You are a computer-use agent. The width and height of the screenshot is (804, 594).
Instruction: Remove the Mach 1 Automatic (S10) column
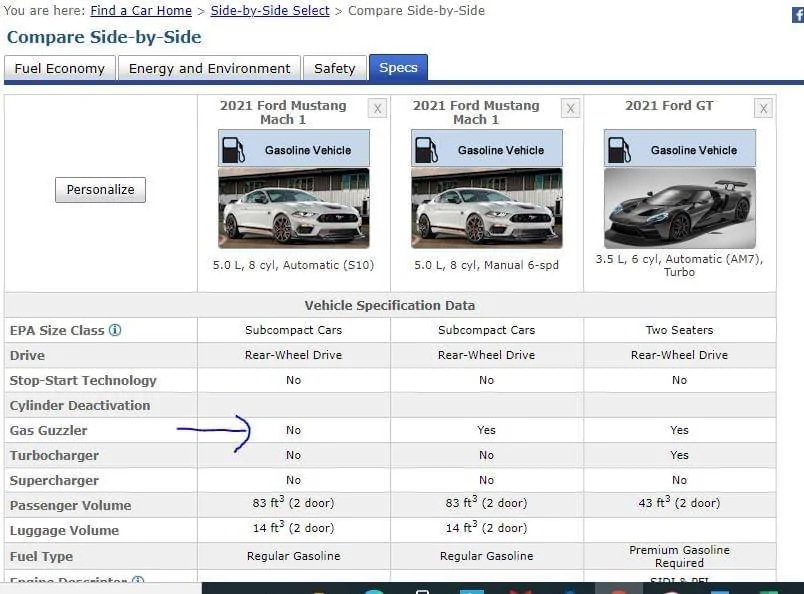(x=377, y=108)
